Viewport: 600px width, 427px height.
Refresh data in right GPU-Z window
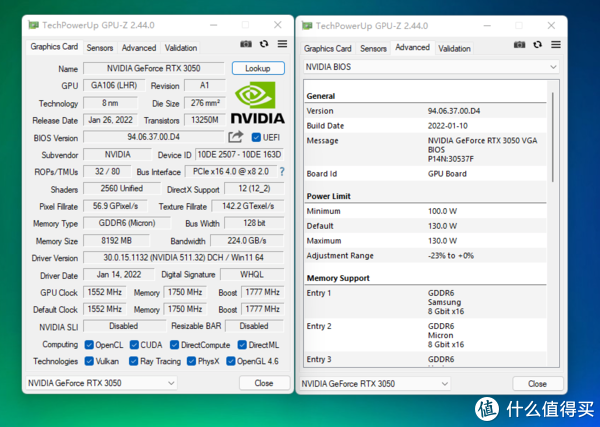538,45
